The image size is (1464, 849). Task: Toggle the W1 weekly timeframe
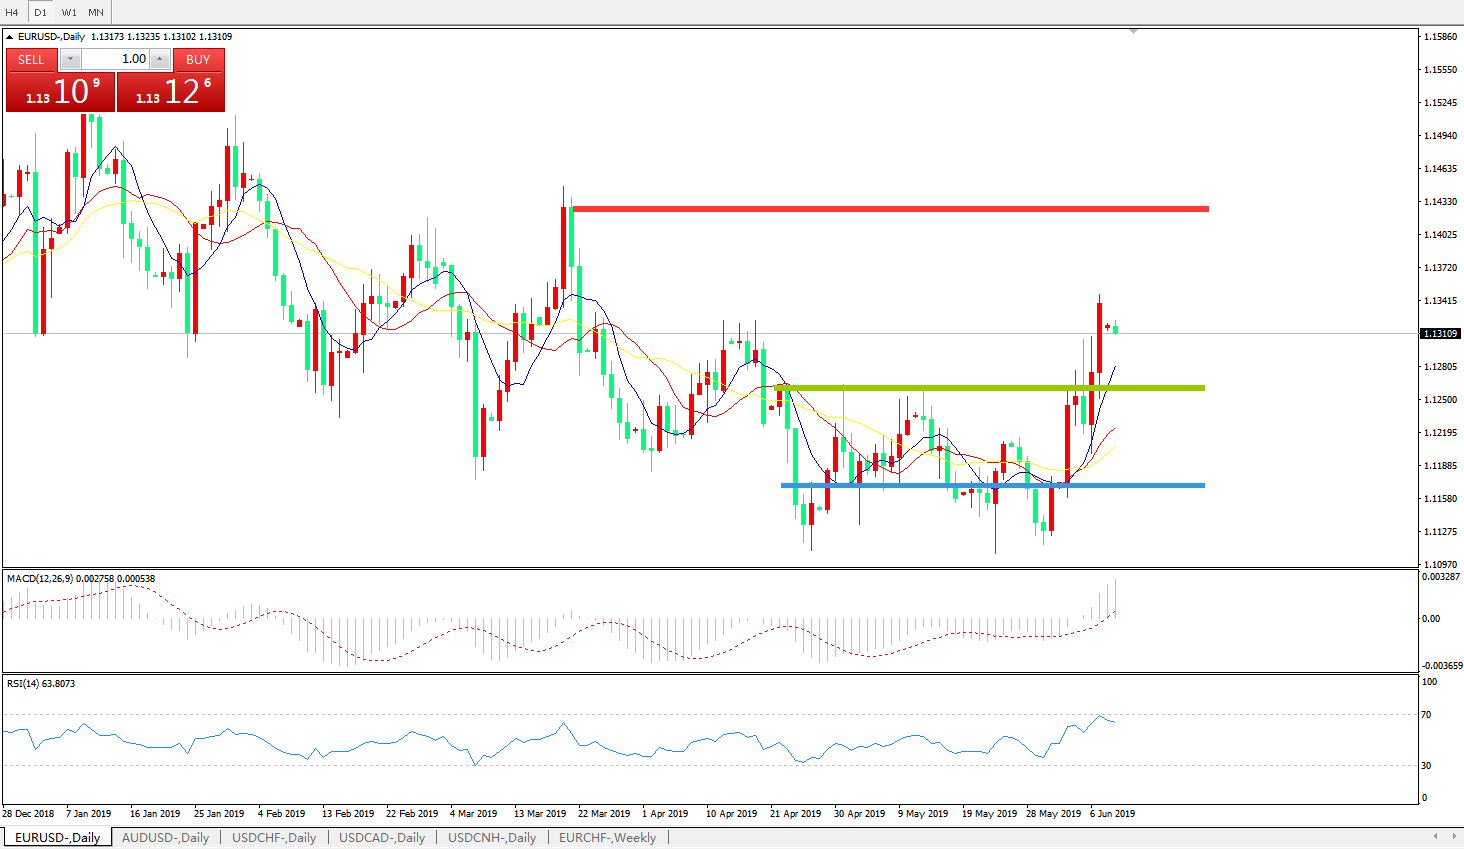69,13
